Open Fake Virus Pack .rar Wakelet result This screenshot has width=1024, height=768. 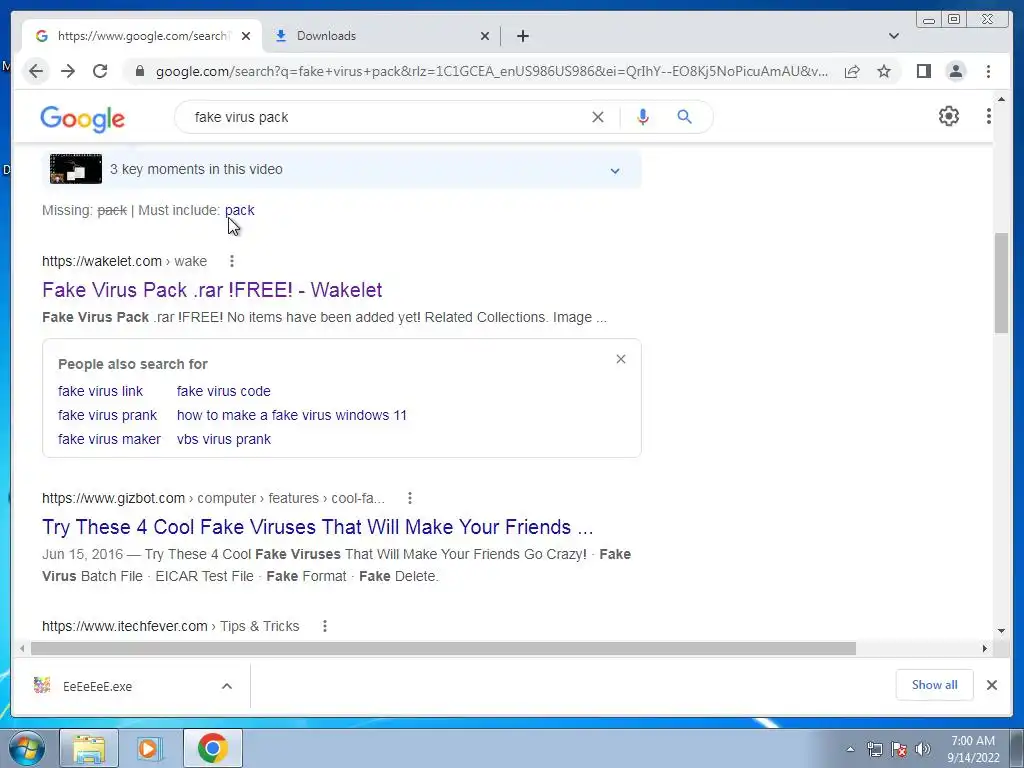[x=212, y=290]
